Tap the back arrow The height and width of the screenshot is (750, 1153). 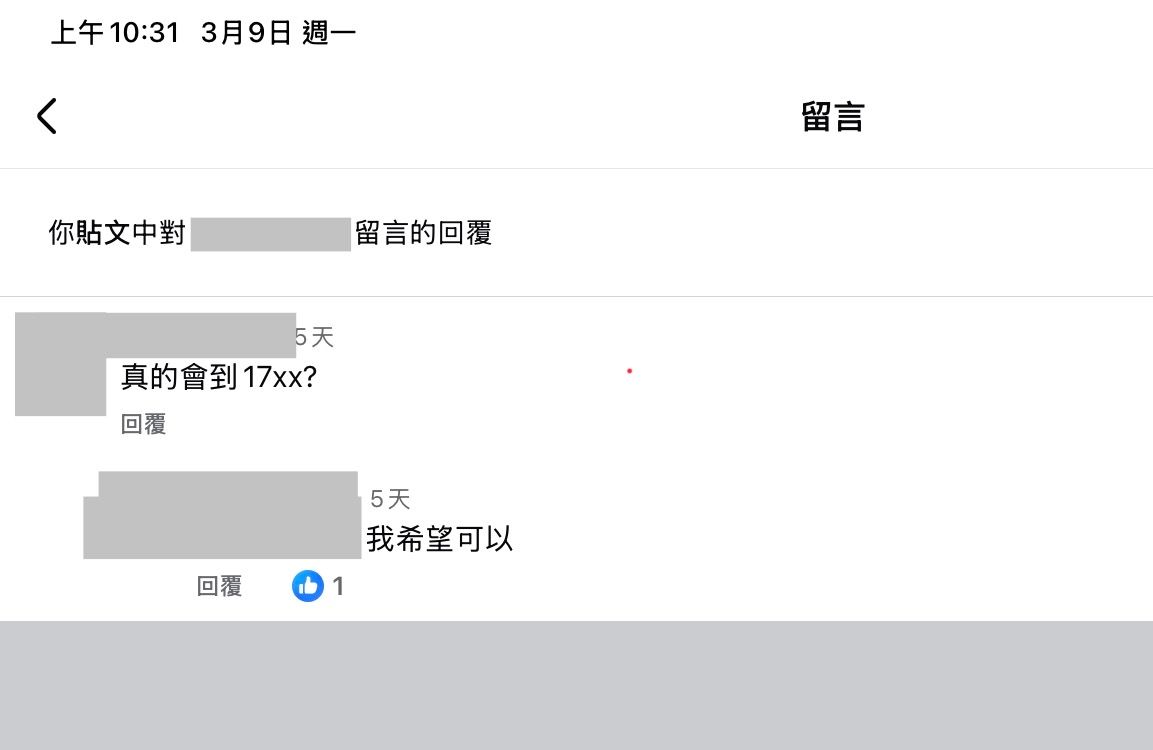tap(47, 116)
